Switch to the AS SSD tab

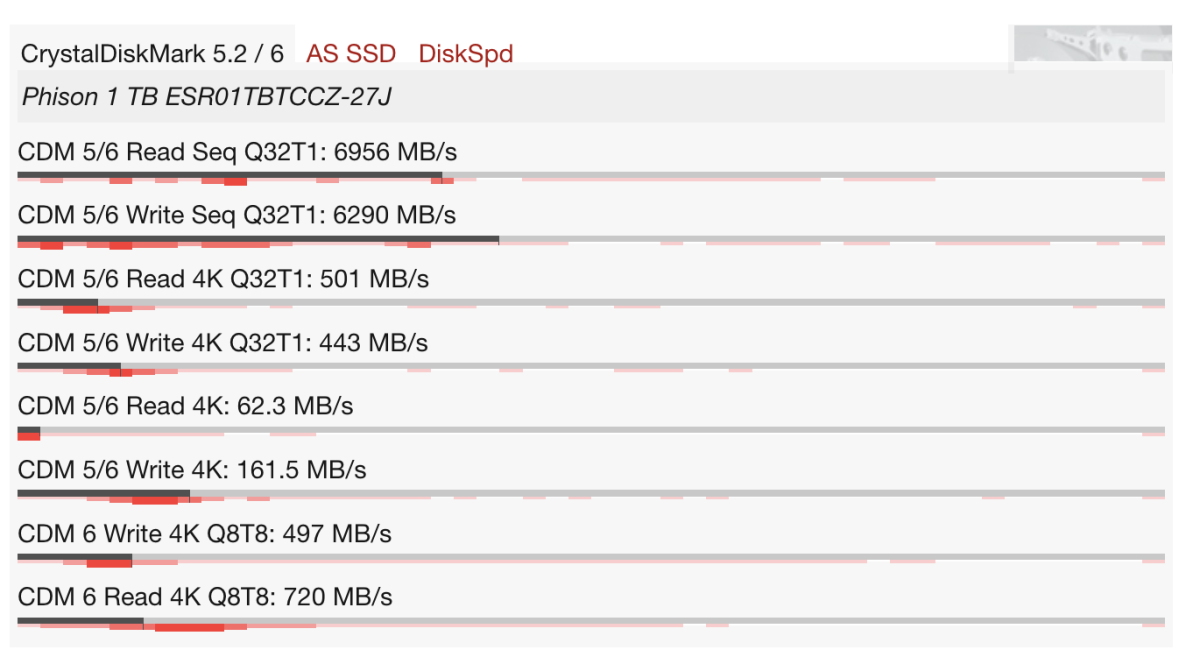pyautogui.click(x=350, y=53)
